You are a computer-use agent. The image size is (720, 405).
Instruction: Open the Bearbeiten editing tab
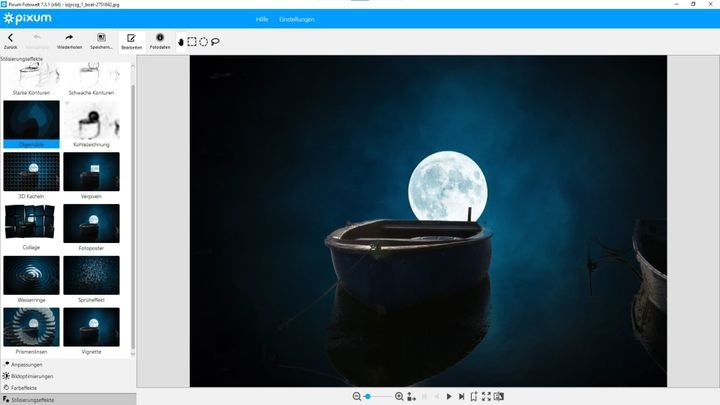131,41
